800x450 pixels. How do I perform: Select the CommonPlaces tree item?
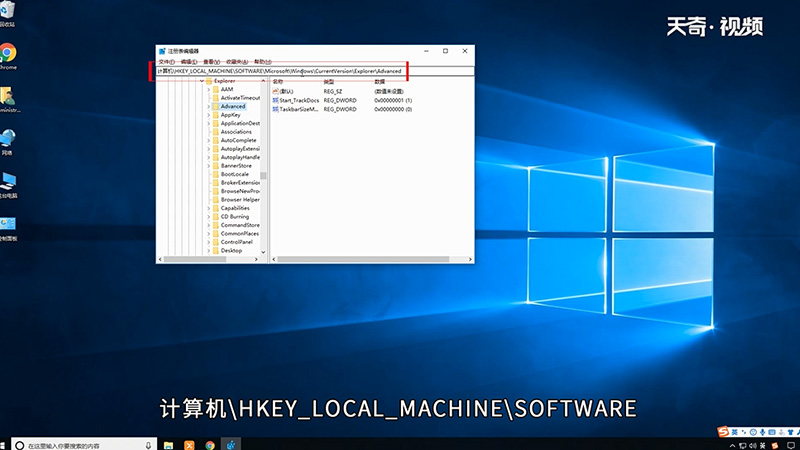click(239, 234)
